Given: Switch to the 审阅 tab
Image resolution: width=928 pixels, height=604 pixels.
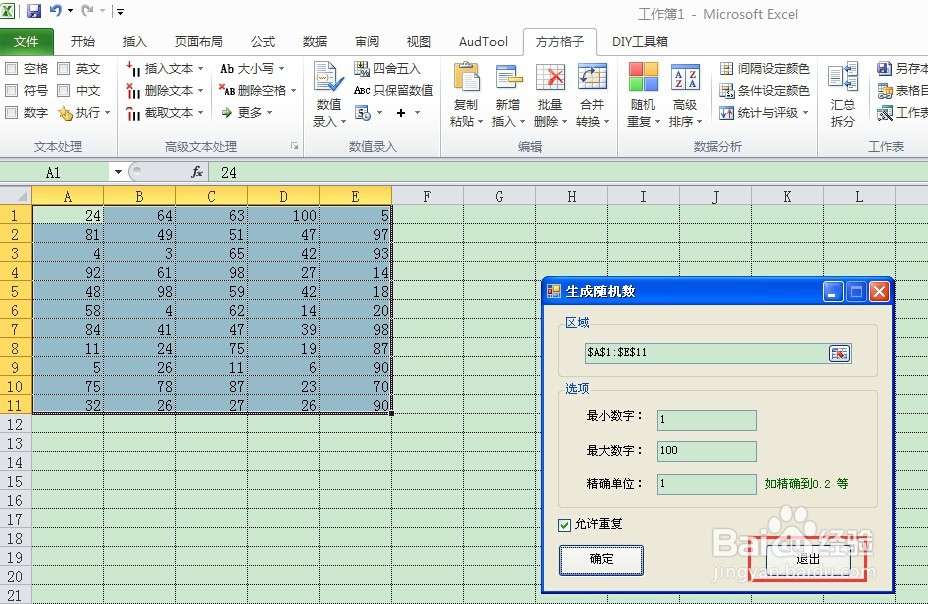Looking at the screenshot, I should 367,41.
